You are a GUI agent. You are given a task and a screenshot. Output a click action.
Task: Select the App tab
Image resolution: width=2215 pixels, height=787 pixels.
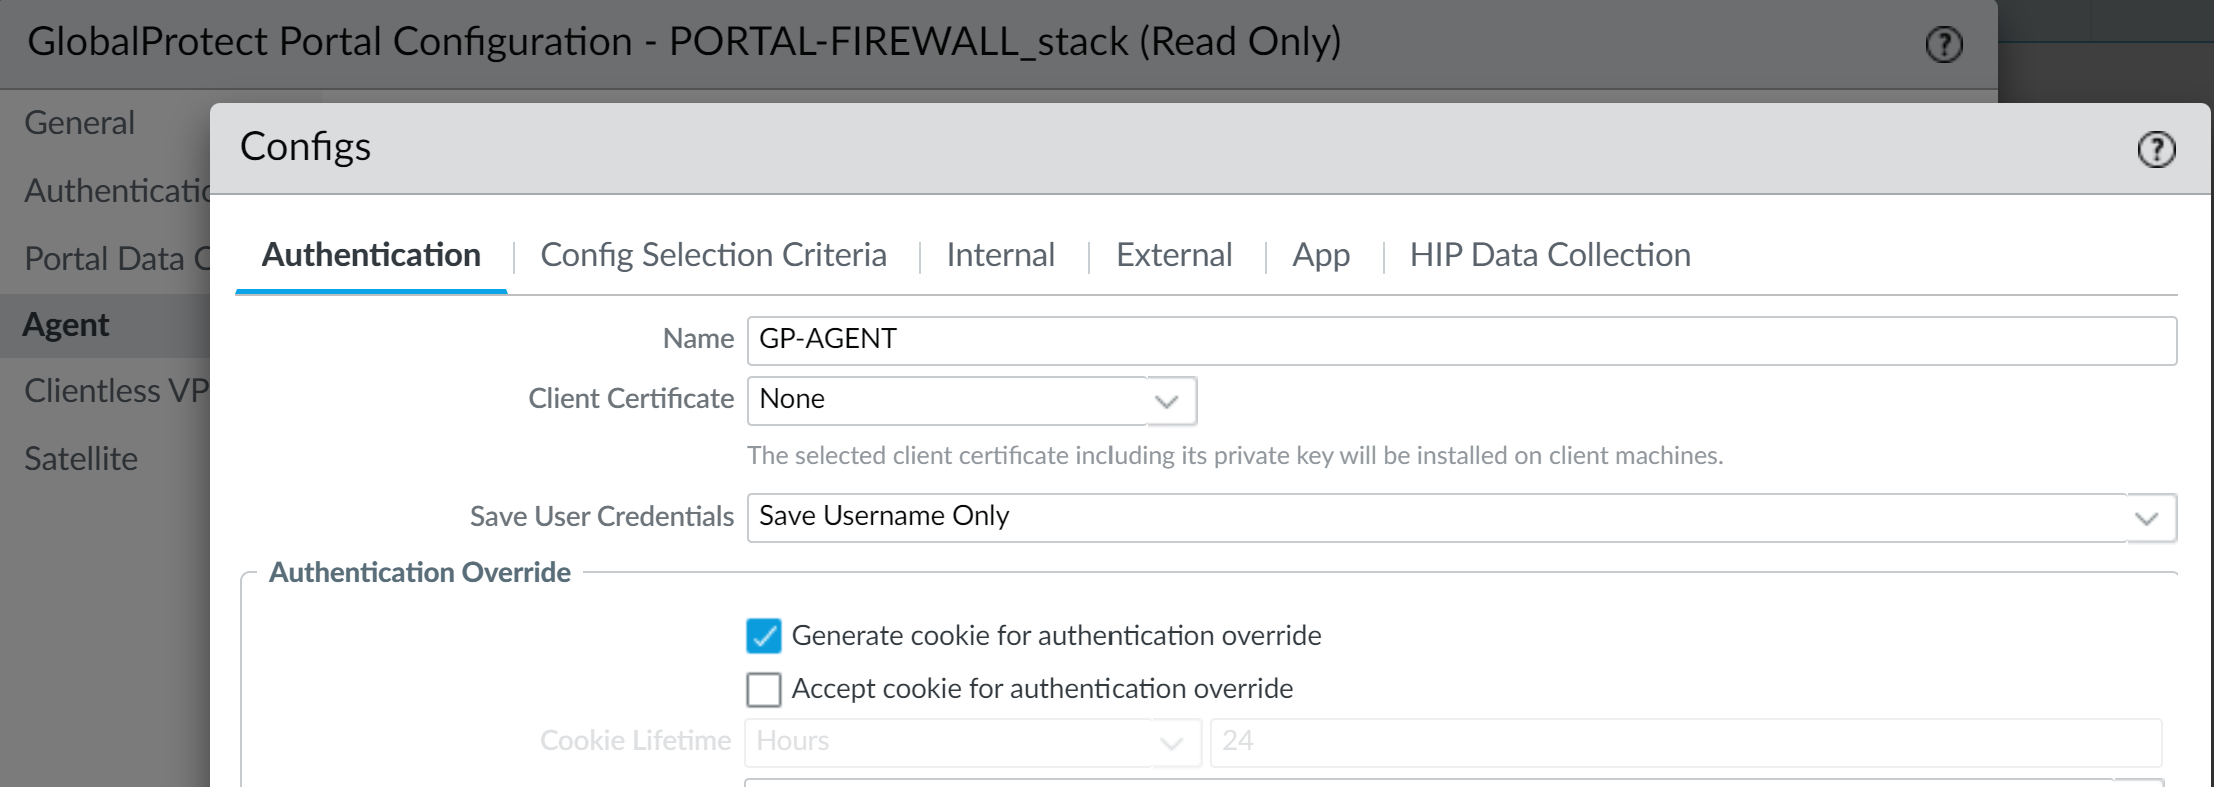(x=1320, y=255)
